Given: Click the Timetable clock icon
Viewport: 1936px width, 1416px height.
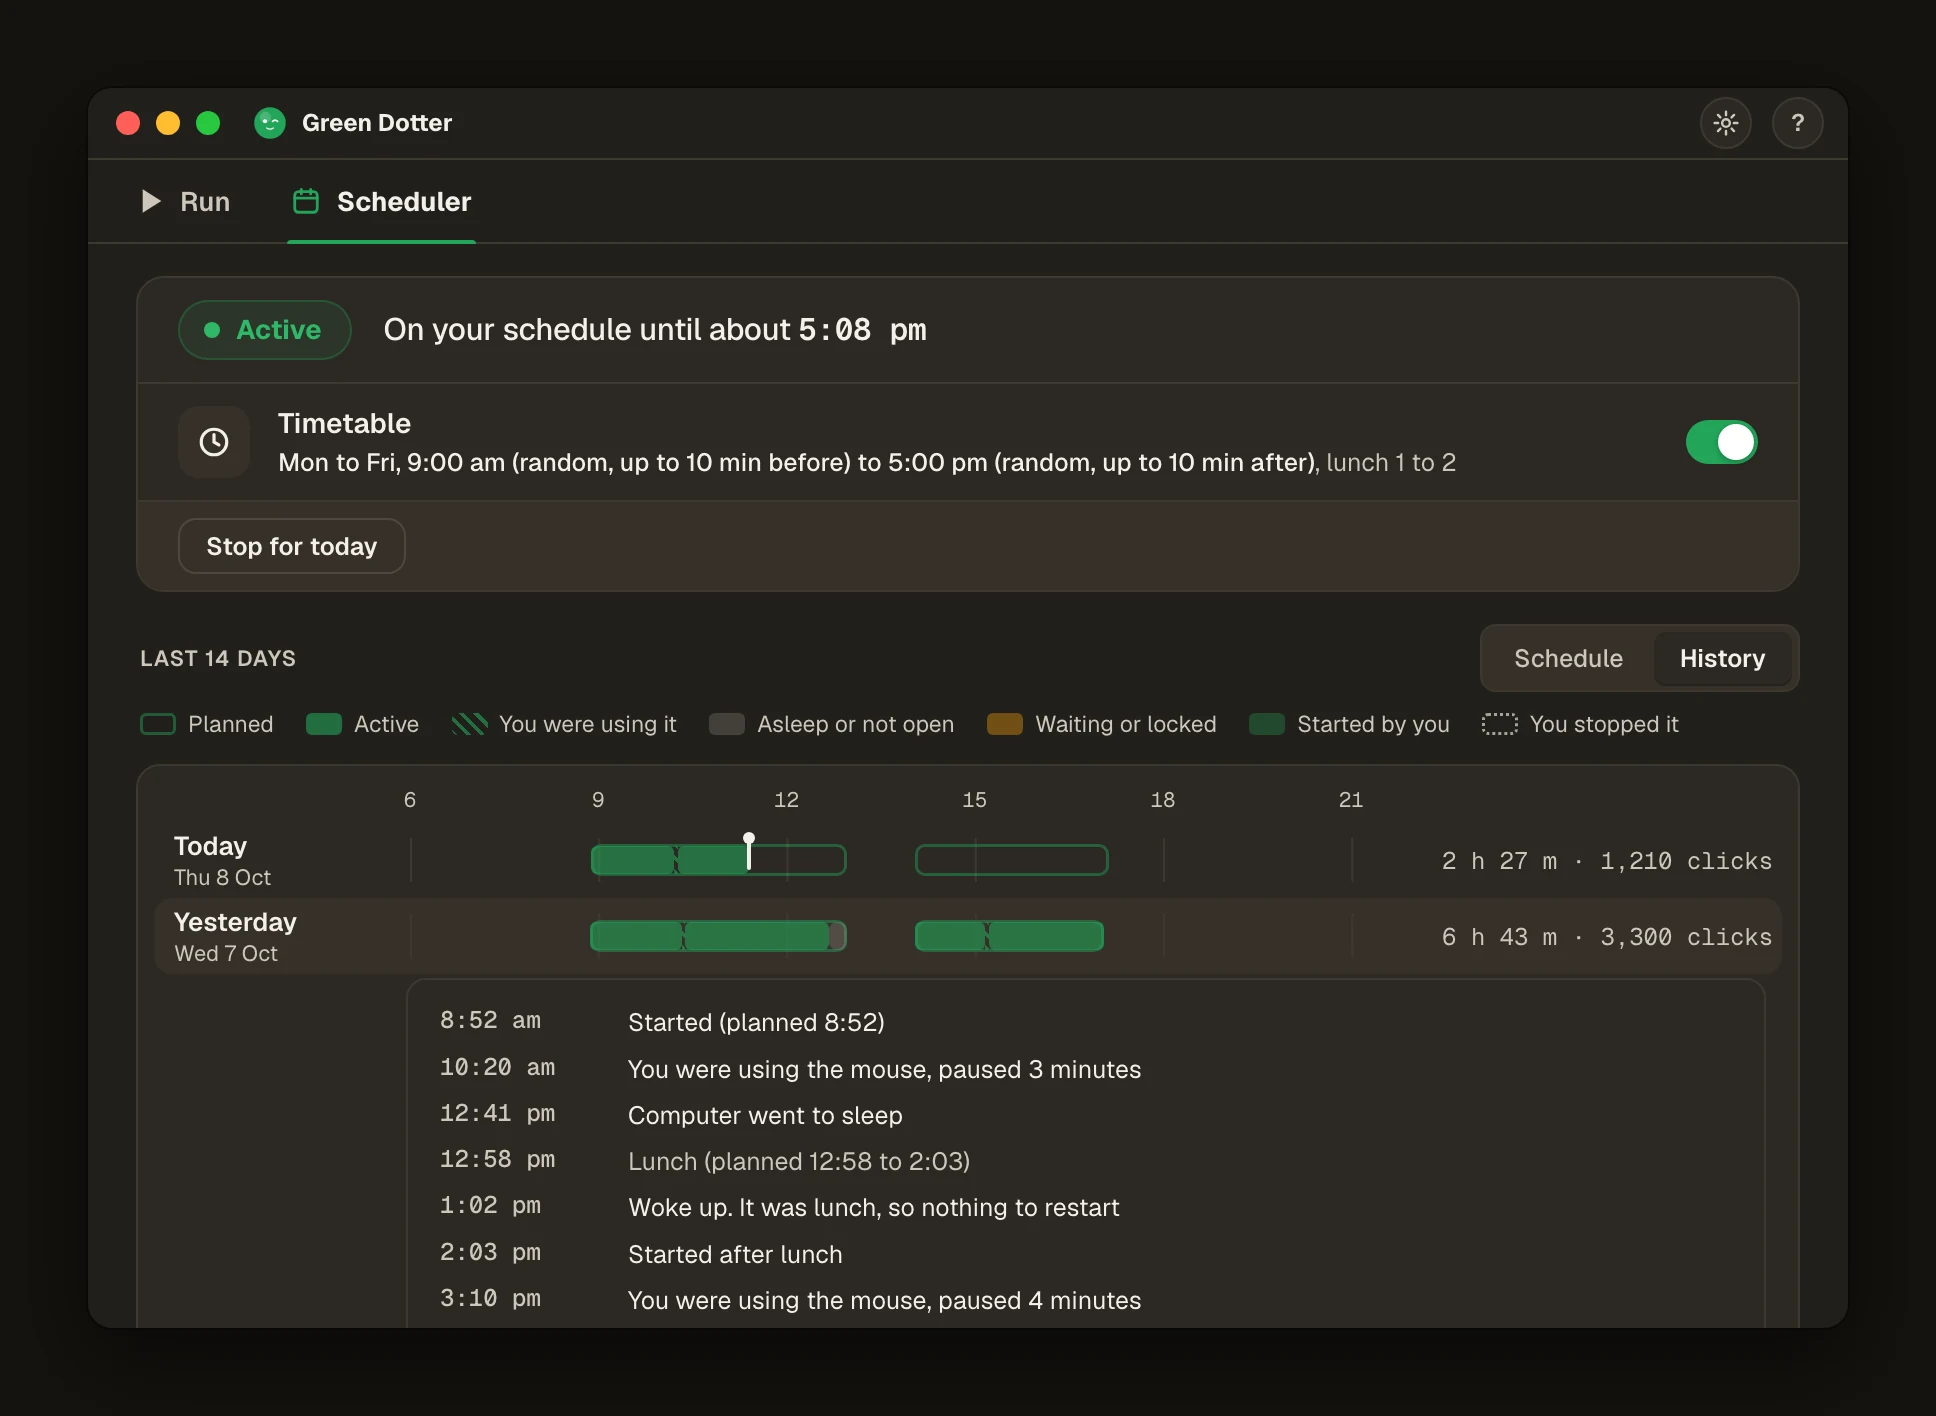Looking at the screenshot, I should click(214, 442).
